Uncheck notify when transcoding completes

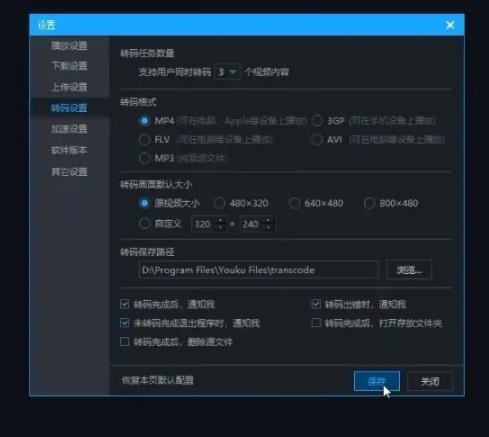point(124,304)
